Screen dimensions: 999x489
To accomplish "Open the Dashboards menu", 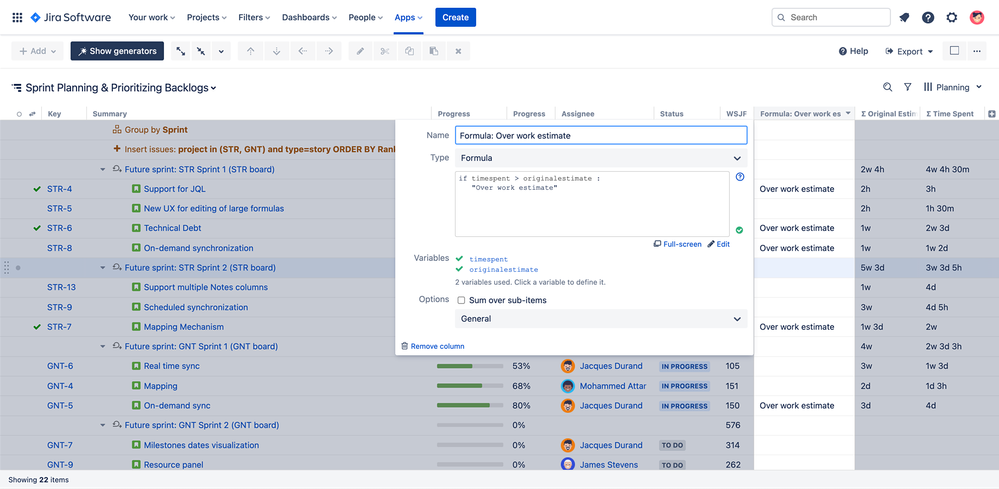I will click(310, 18).
